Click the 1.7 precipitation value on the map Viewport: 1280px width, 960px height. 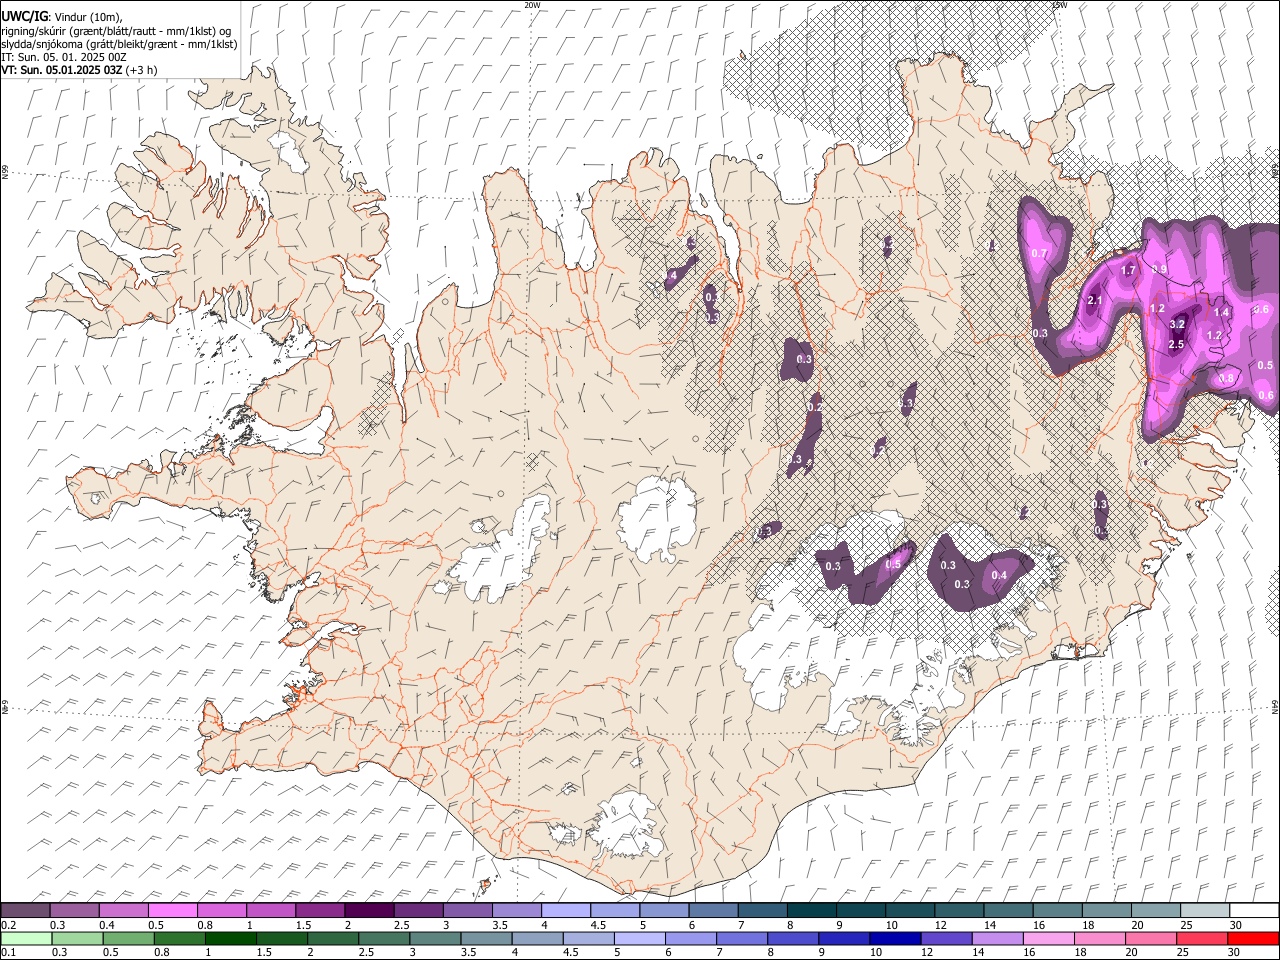pyautogui.click(x=1129, y=271)
